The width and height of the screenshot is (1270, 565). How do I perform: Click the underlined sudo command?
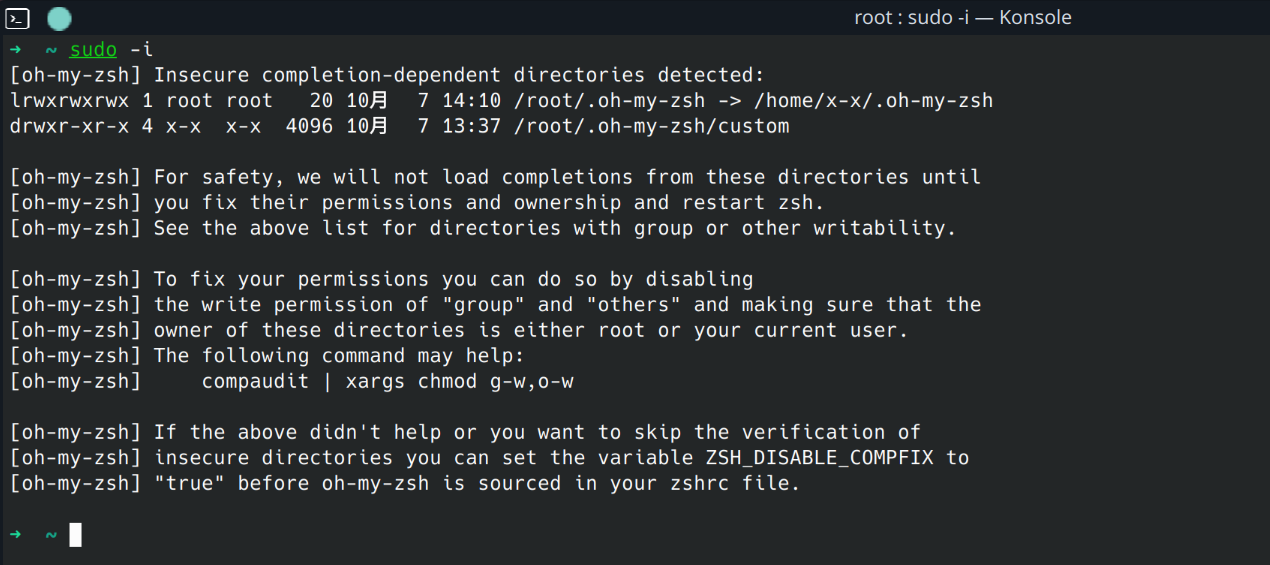[x=94, y=50]
